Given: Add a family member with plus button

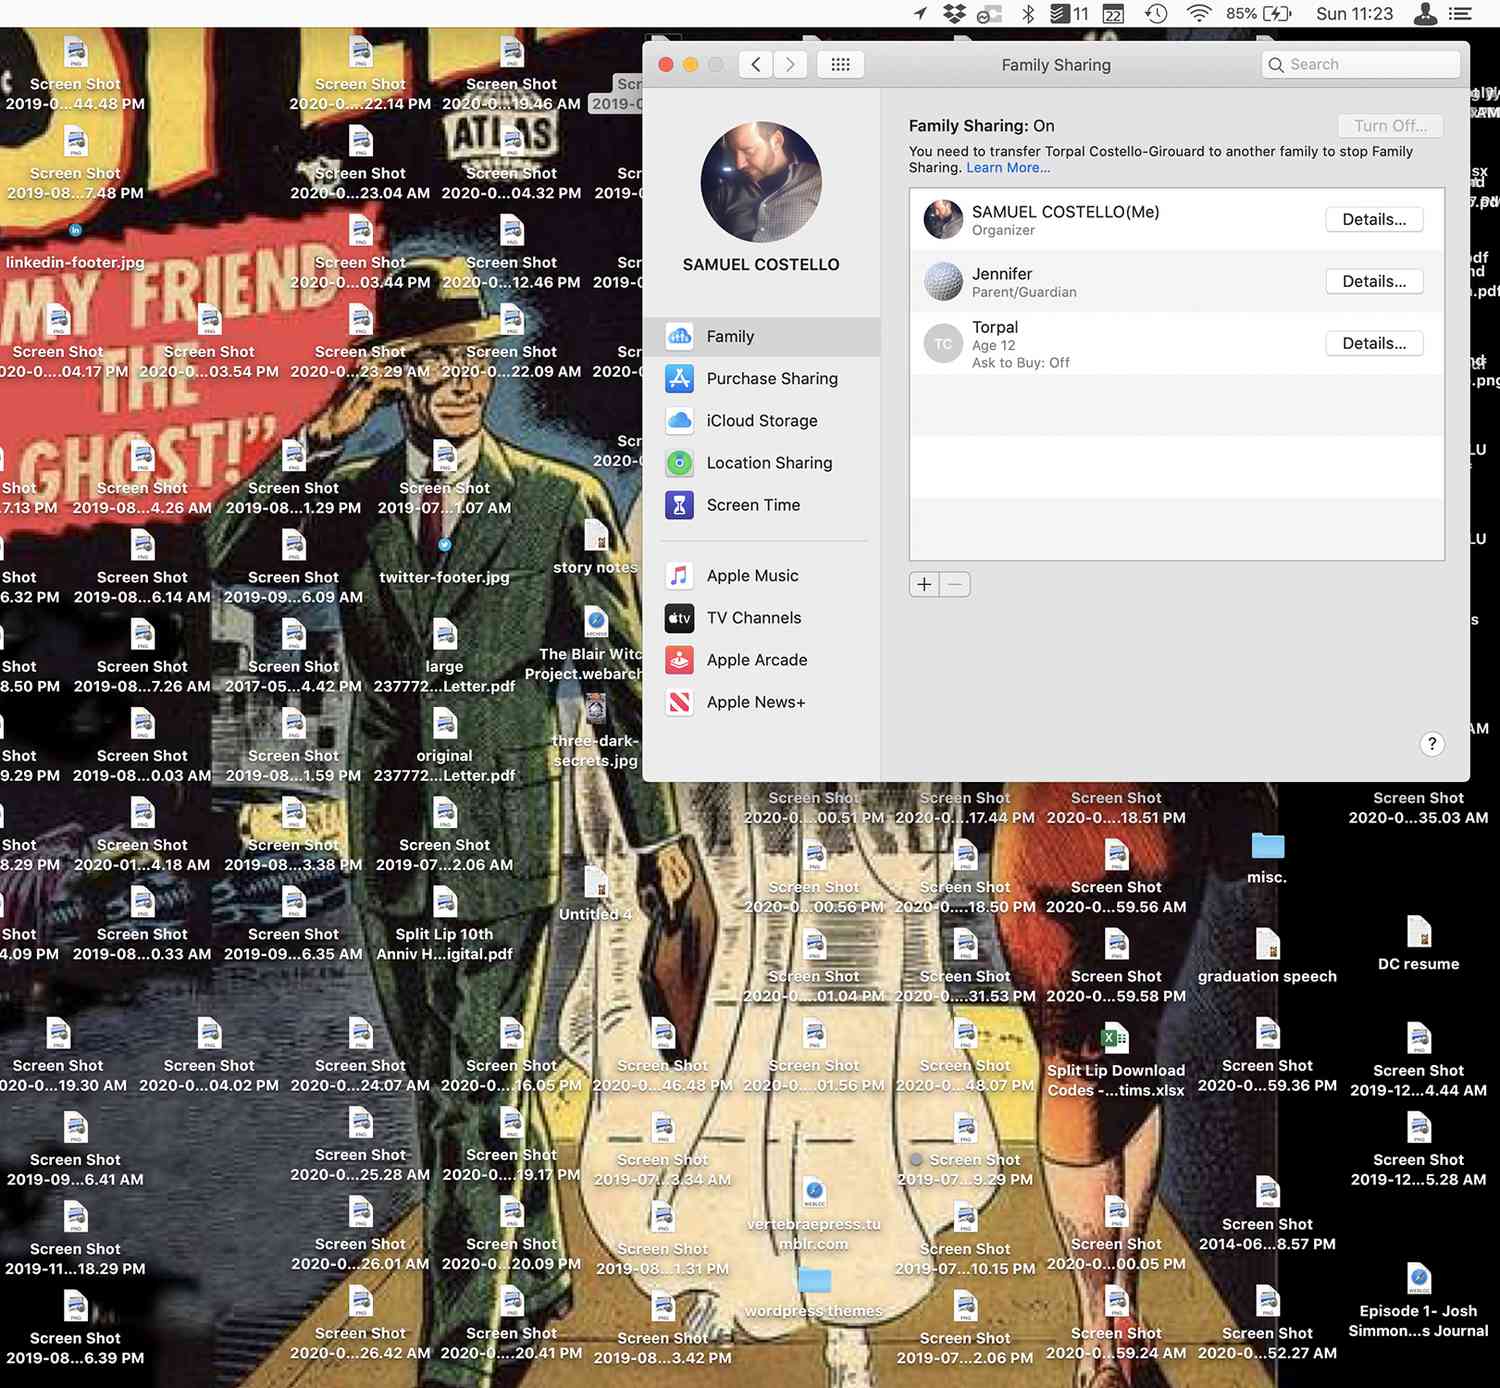Looking at the screenshot, I should [924, 585].
